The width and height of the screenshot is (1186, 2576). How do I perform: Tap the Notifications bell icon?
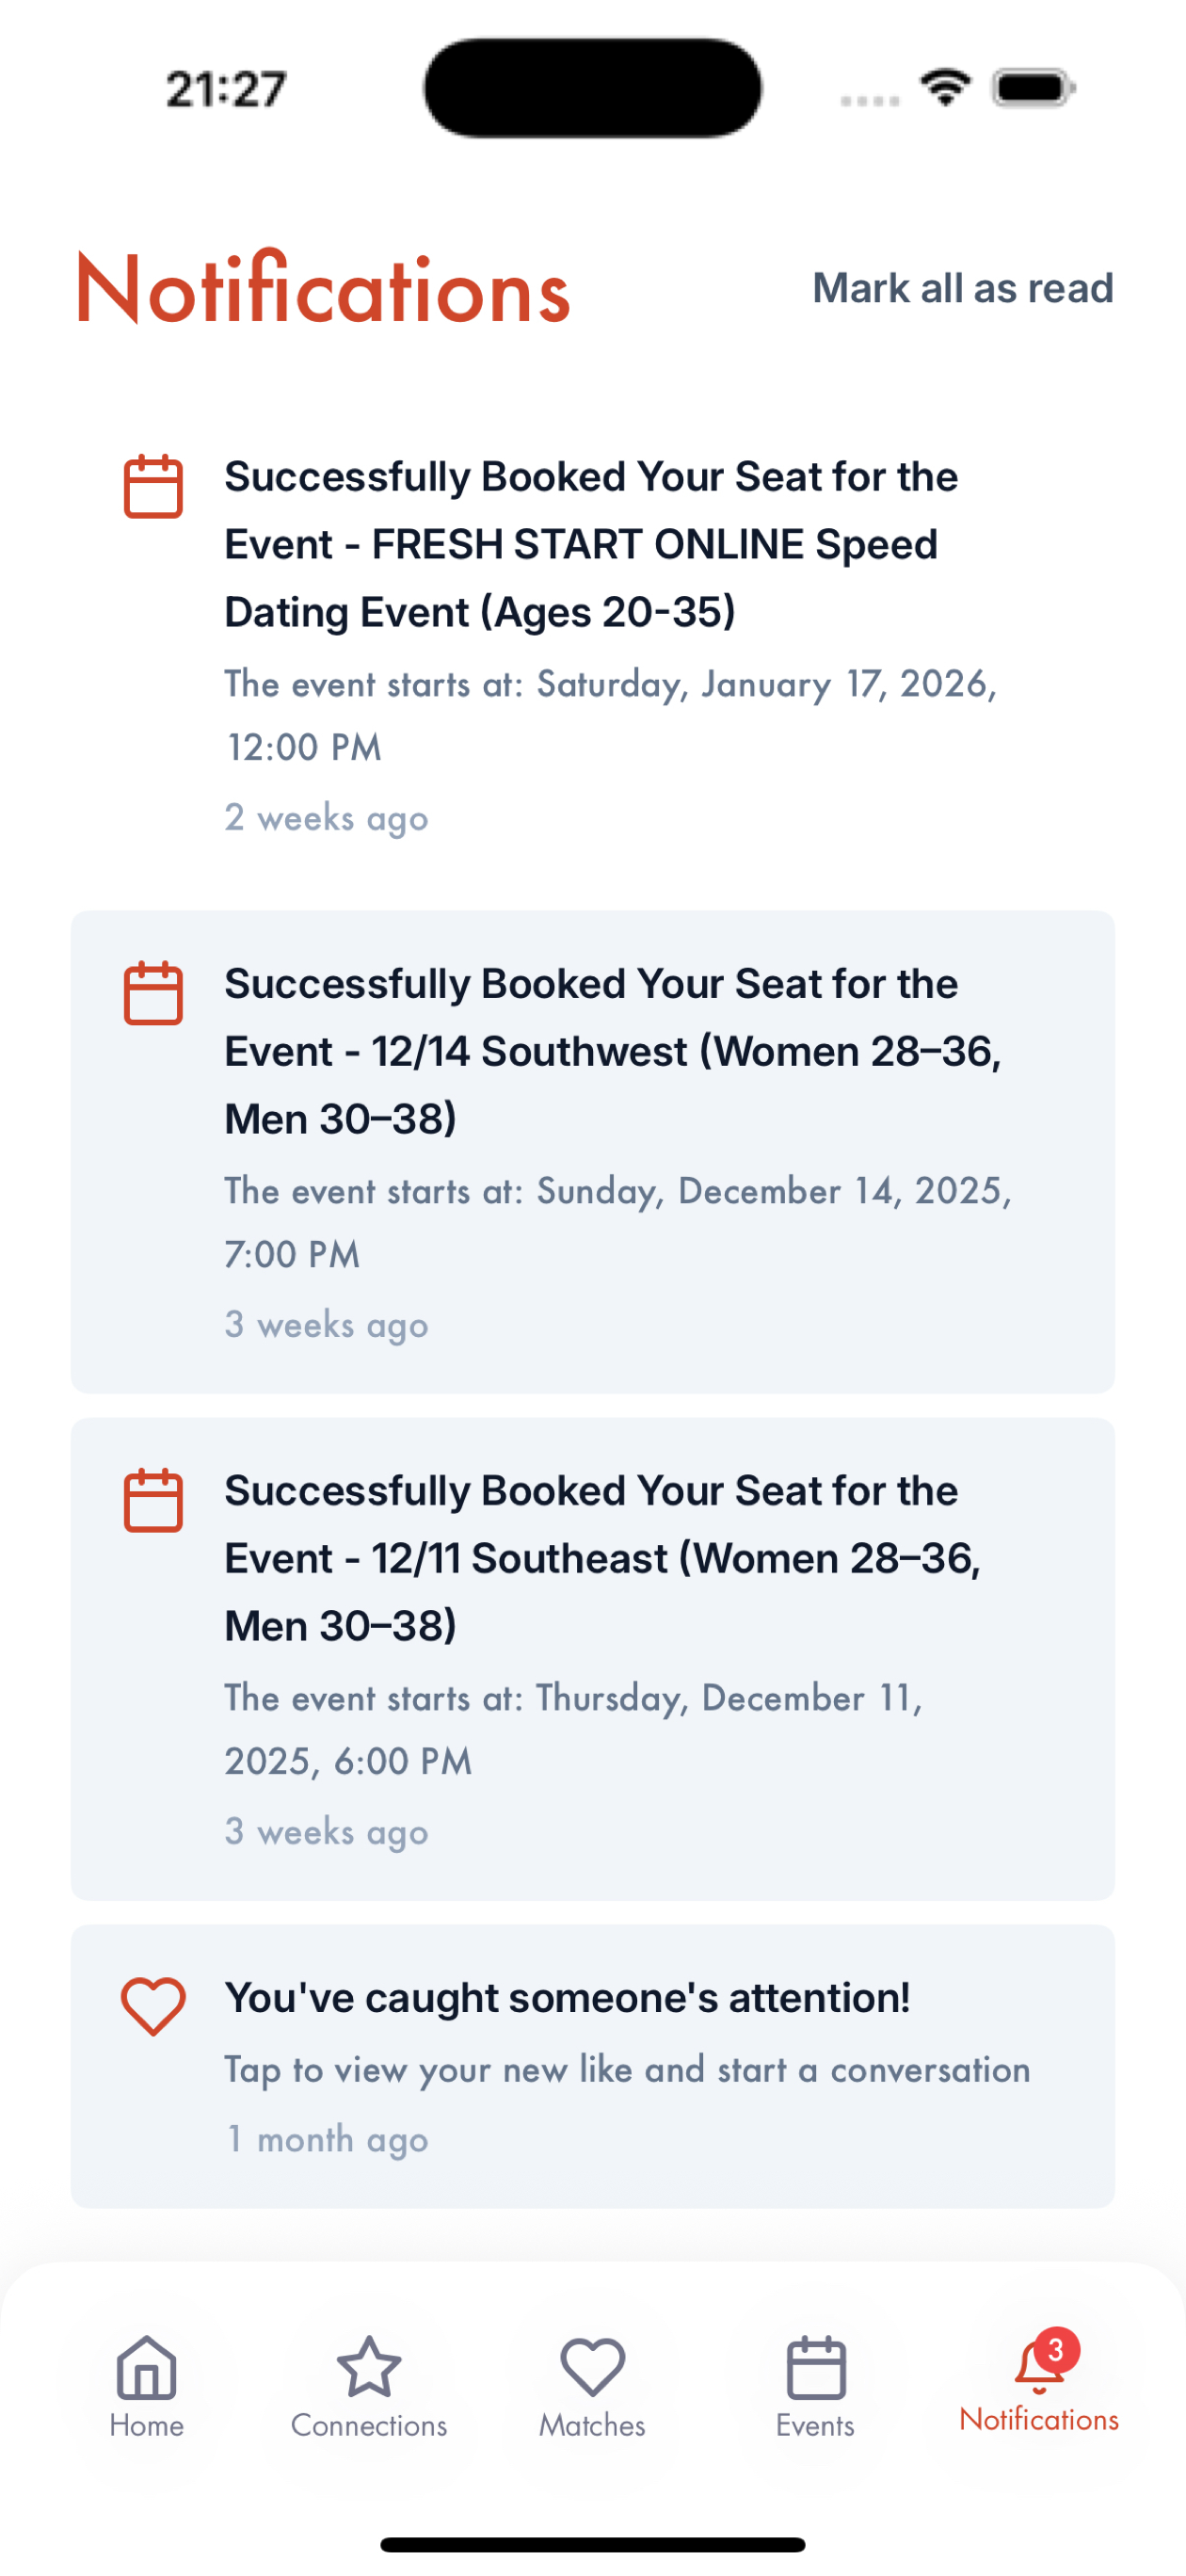[x=1038, y=2367]
